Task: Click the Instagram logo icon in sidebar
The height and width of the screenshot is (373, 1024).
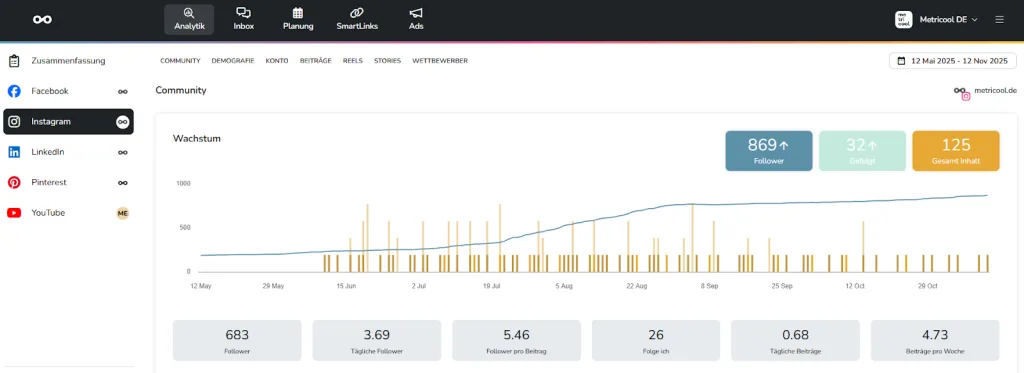Action: click(x=14, y=122)
